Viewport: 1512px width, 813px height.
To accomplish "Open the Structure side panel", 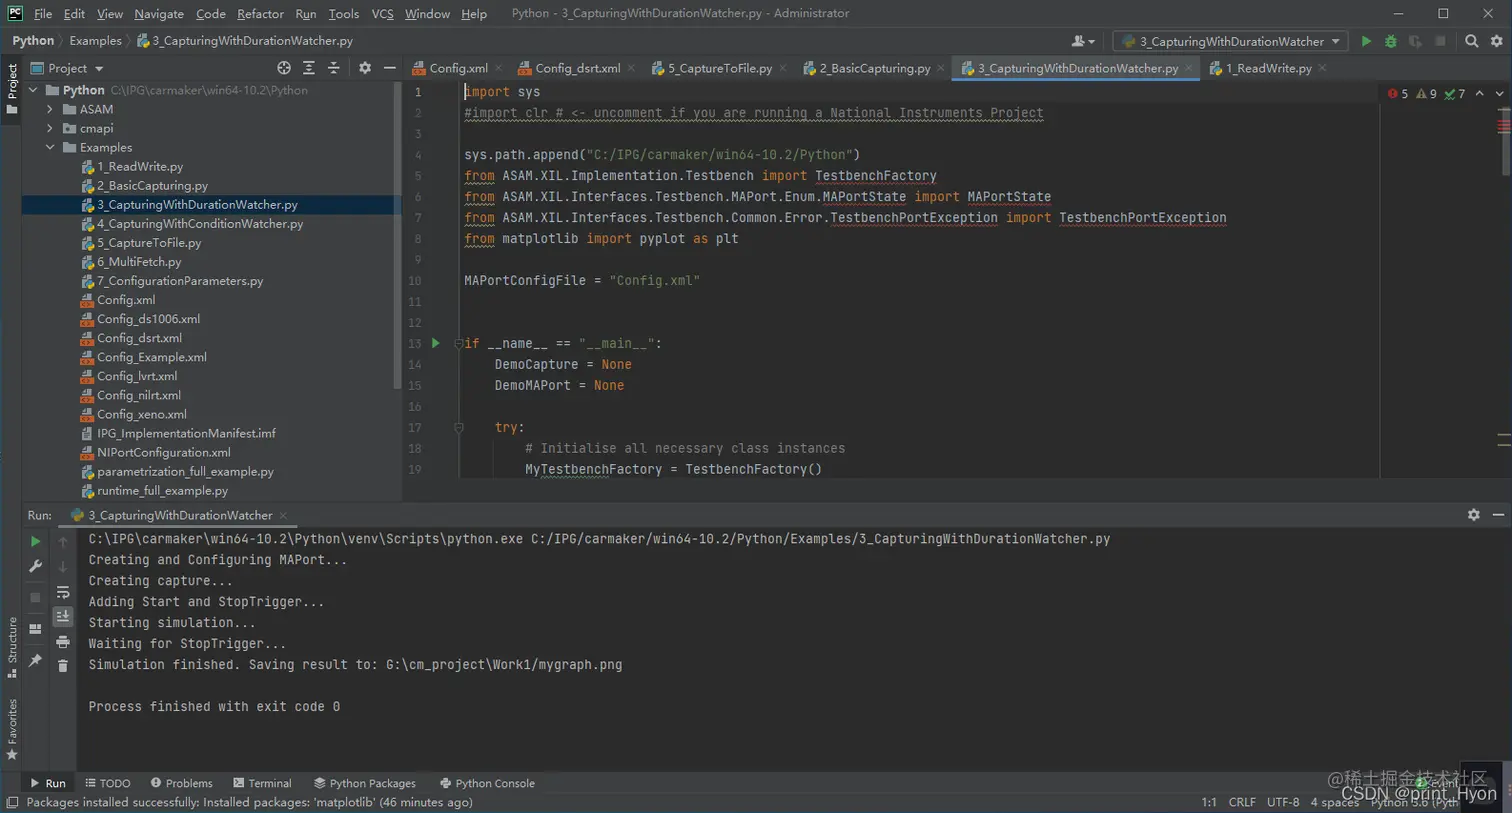I will 12,647.
